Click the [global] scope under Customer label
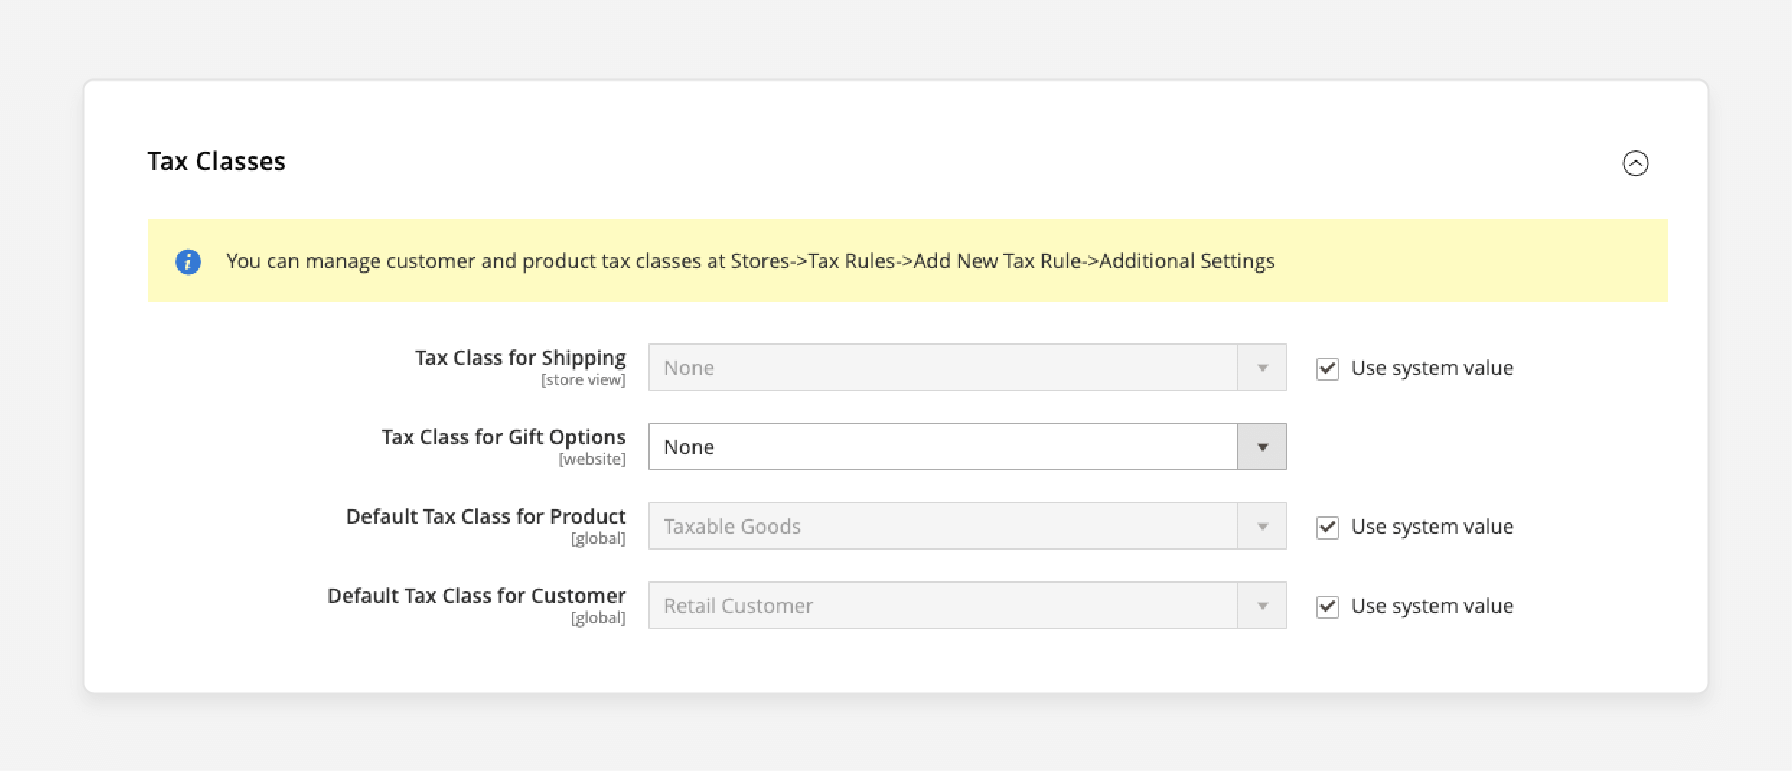 click(598, 618)
